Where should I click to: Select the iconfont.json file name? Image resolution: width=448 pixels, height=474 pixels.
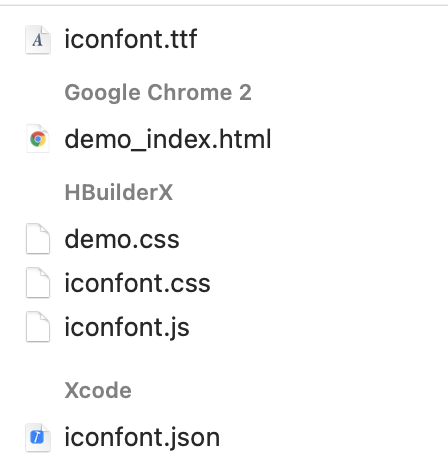coord(142,438)
